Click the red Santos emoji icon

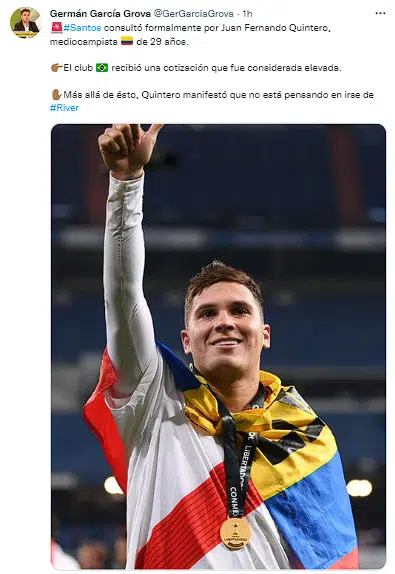pyautogui.click(x=56, y=27)
